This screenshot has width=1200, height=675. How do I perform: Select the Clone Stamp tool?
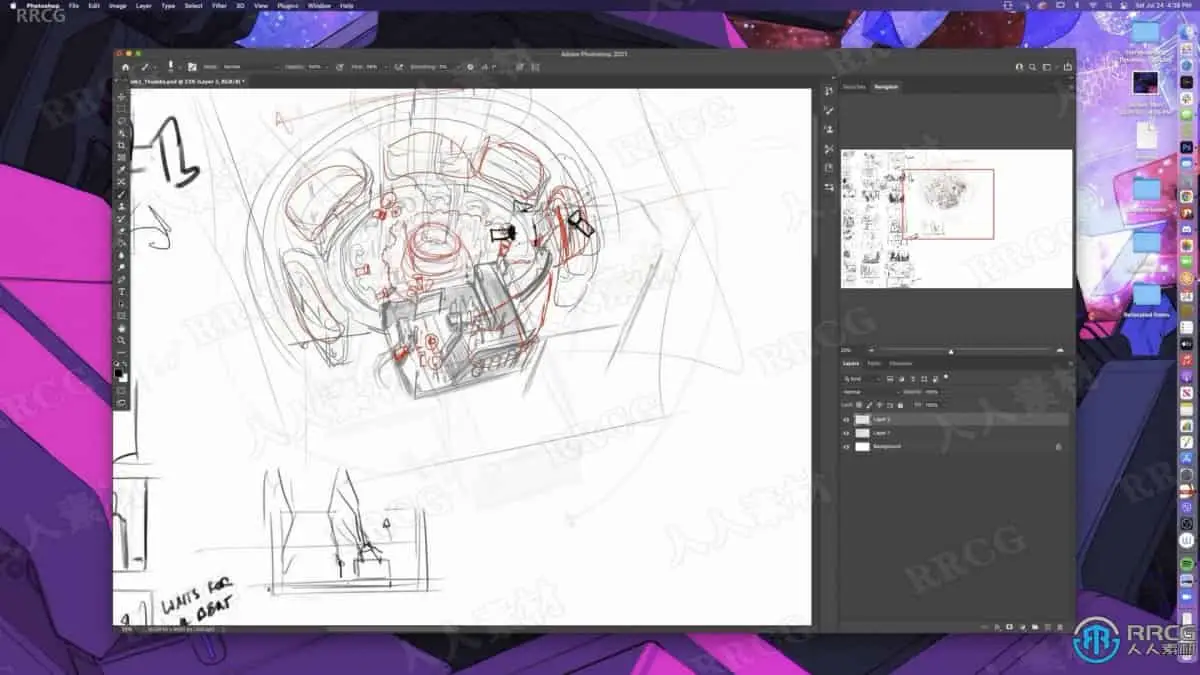122,207
